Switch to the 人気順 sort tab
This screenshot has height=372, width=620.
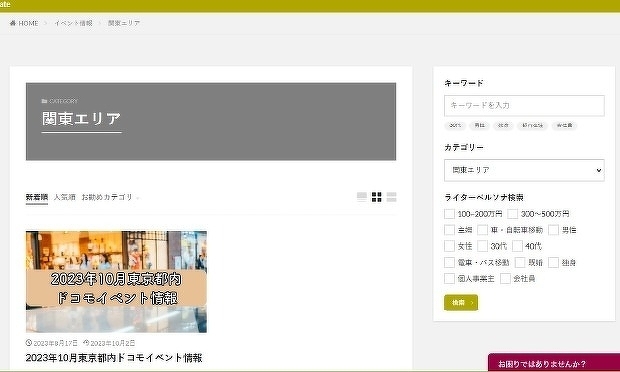64,197
